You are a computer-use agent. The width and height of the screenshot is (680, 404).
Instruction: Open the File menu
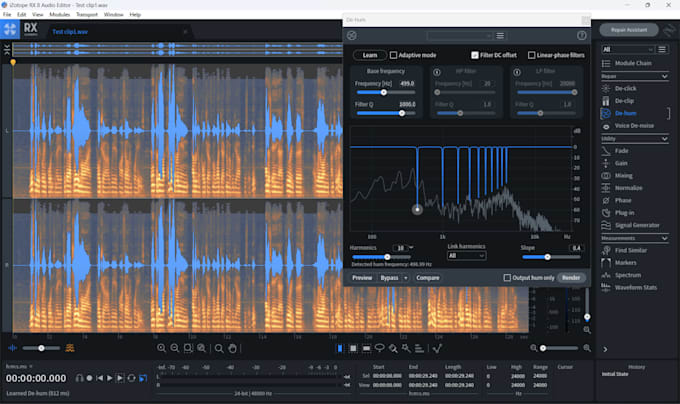point(7,14)
